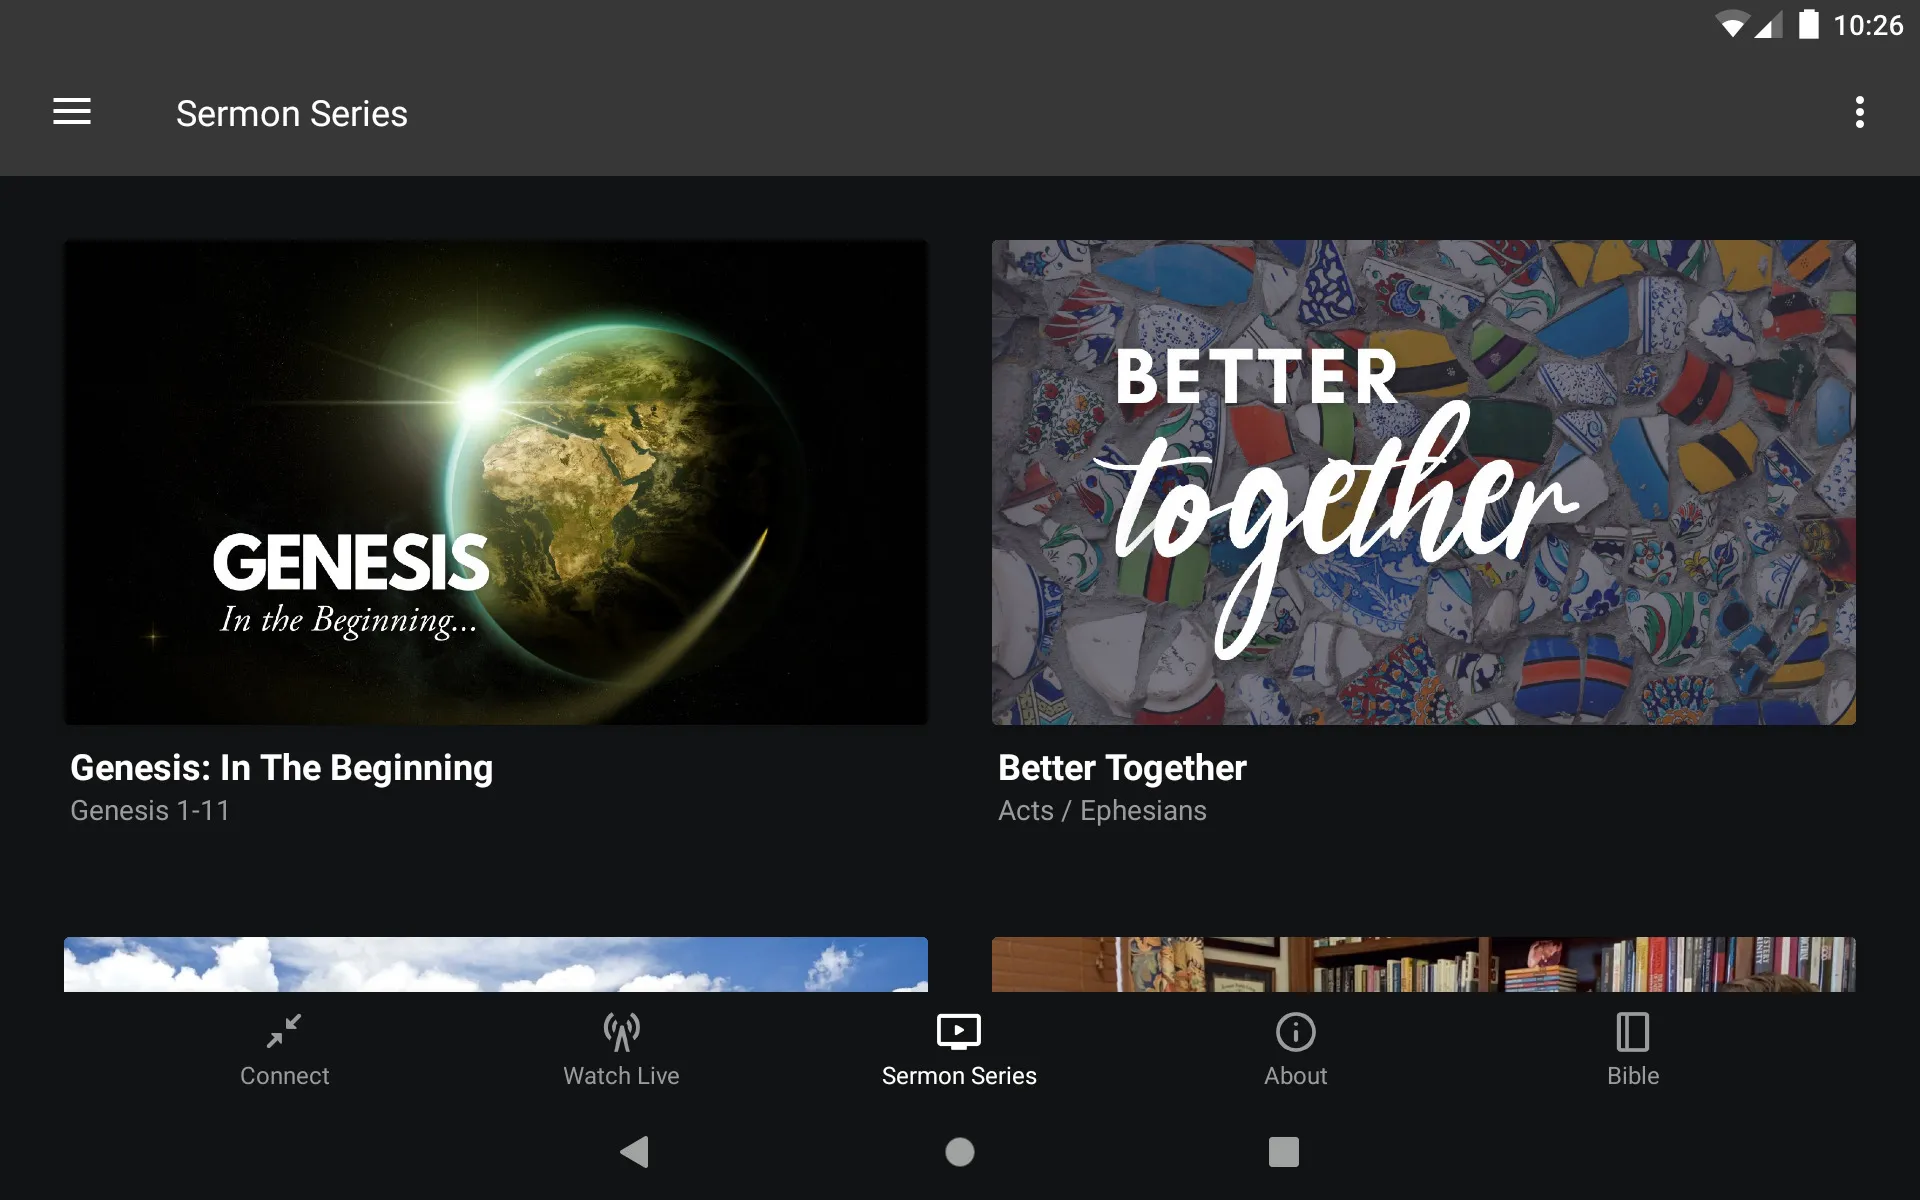The width and height of the screenshot is (1920, 1200).
Task: Select the Connect tab label
Action: (283, 1076)
